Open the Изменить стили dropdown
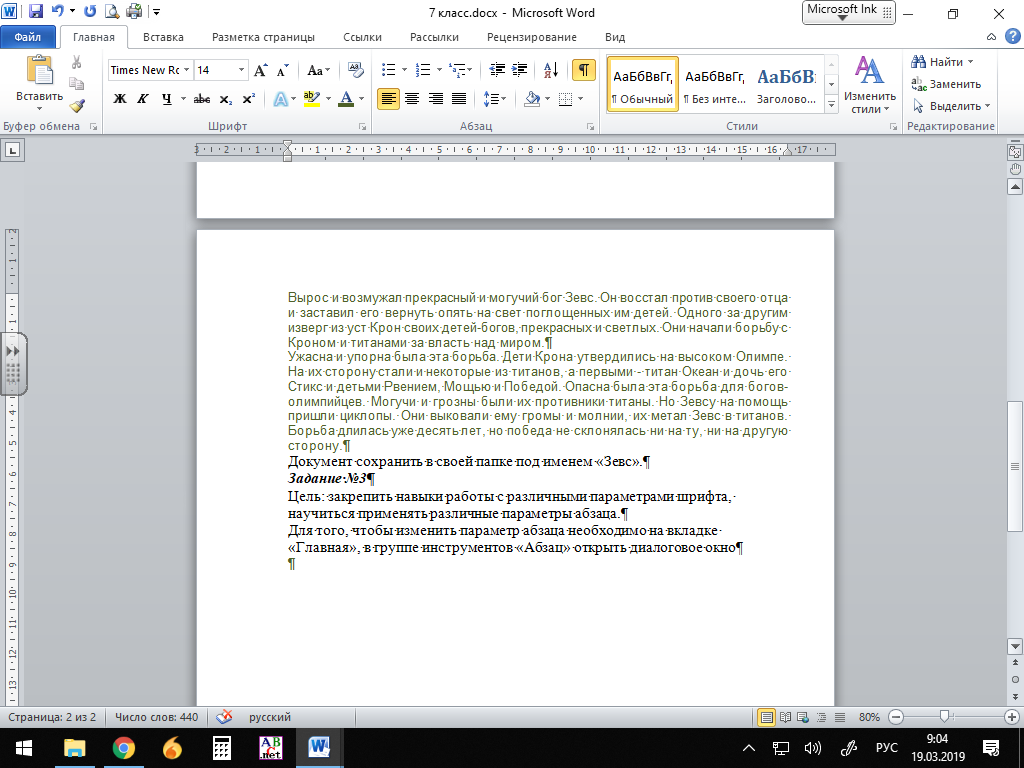Image resolution: width=1024 pixels, height=768 pixels. tap(868, 110)
